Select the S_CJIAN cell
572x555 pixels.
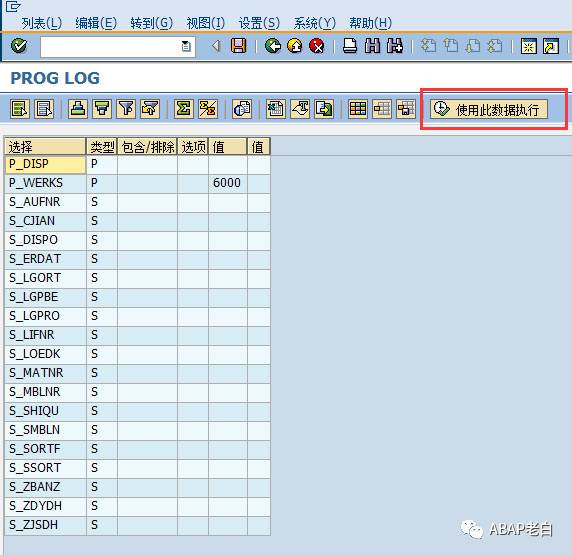tap(45, 221)
